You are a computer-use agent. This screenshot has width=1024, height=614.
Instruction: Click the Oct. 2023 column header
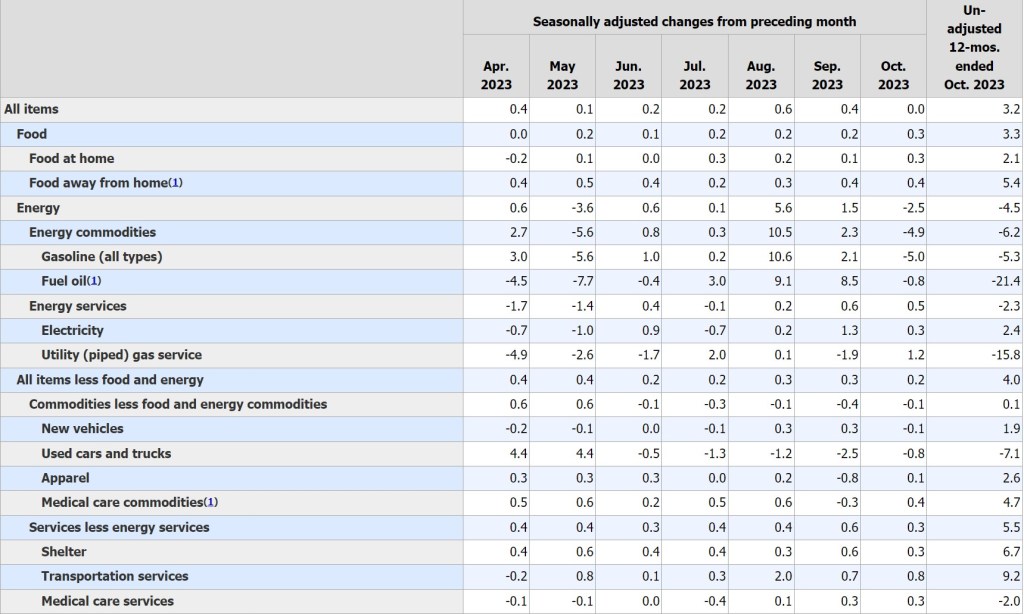click(x=893, y=75)
